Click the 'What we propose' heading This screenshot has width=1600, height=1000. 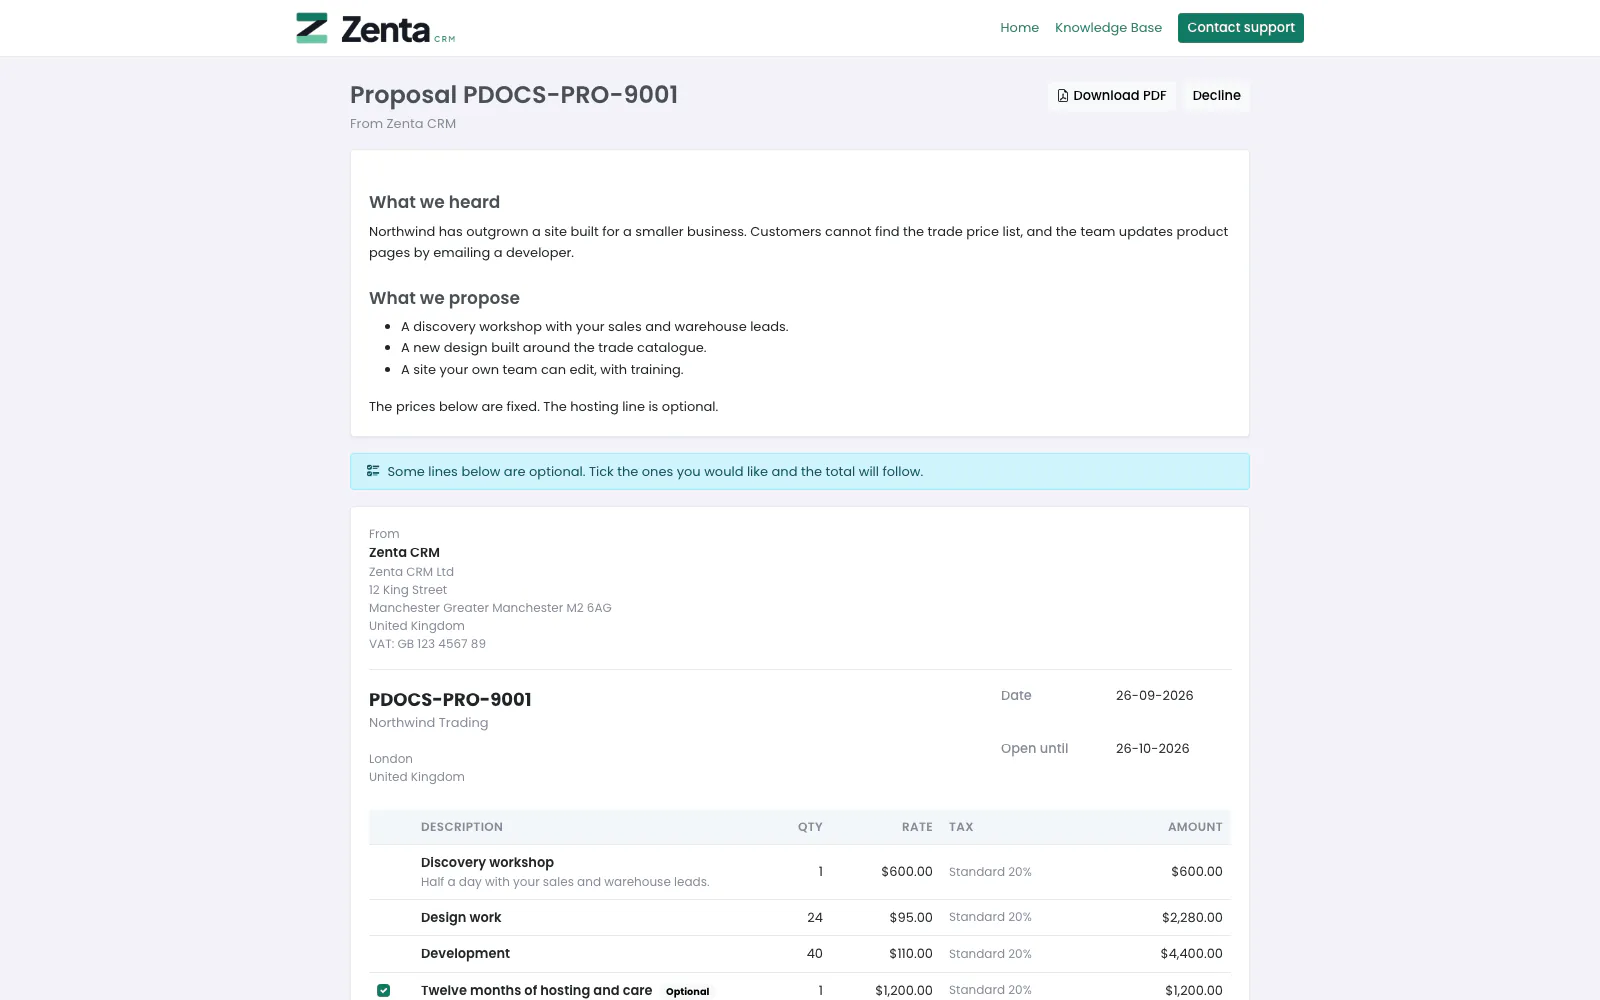coord(444,298)
